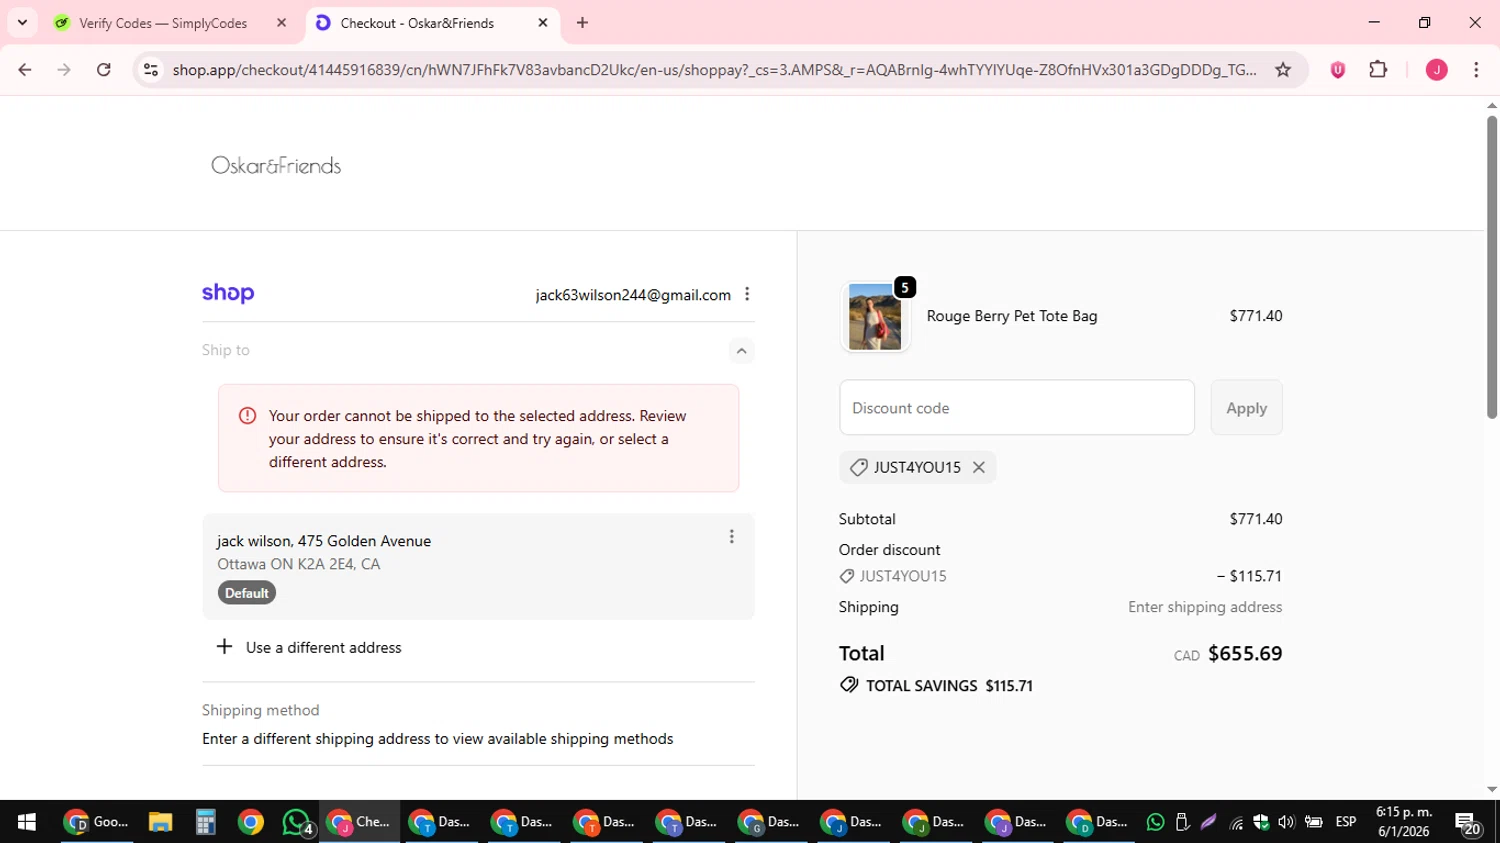The width and height of the screenshot is (1500, 843).
Task: Open a new browser tab
Action: pos(583,23)
